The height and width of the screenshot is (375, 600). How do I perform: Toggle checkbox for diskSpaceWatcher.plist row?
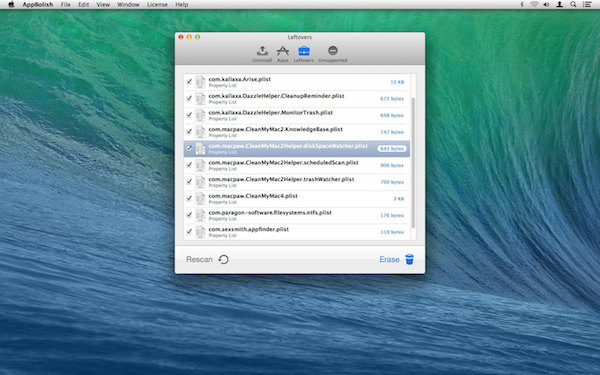(189, 148)
